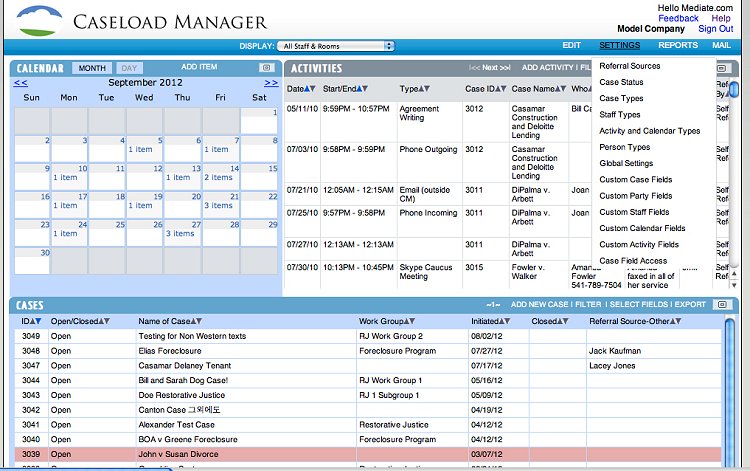The height and width of the screenshot is (471, 750).
Task: Click Next page in Activities
Action: pos(489,68)
